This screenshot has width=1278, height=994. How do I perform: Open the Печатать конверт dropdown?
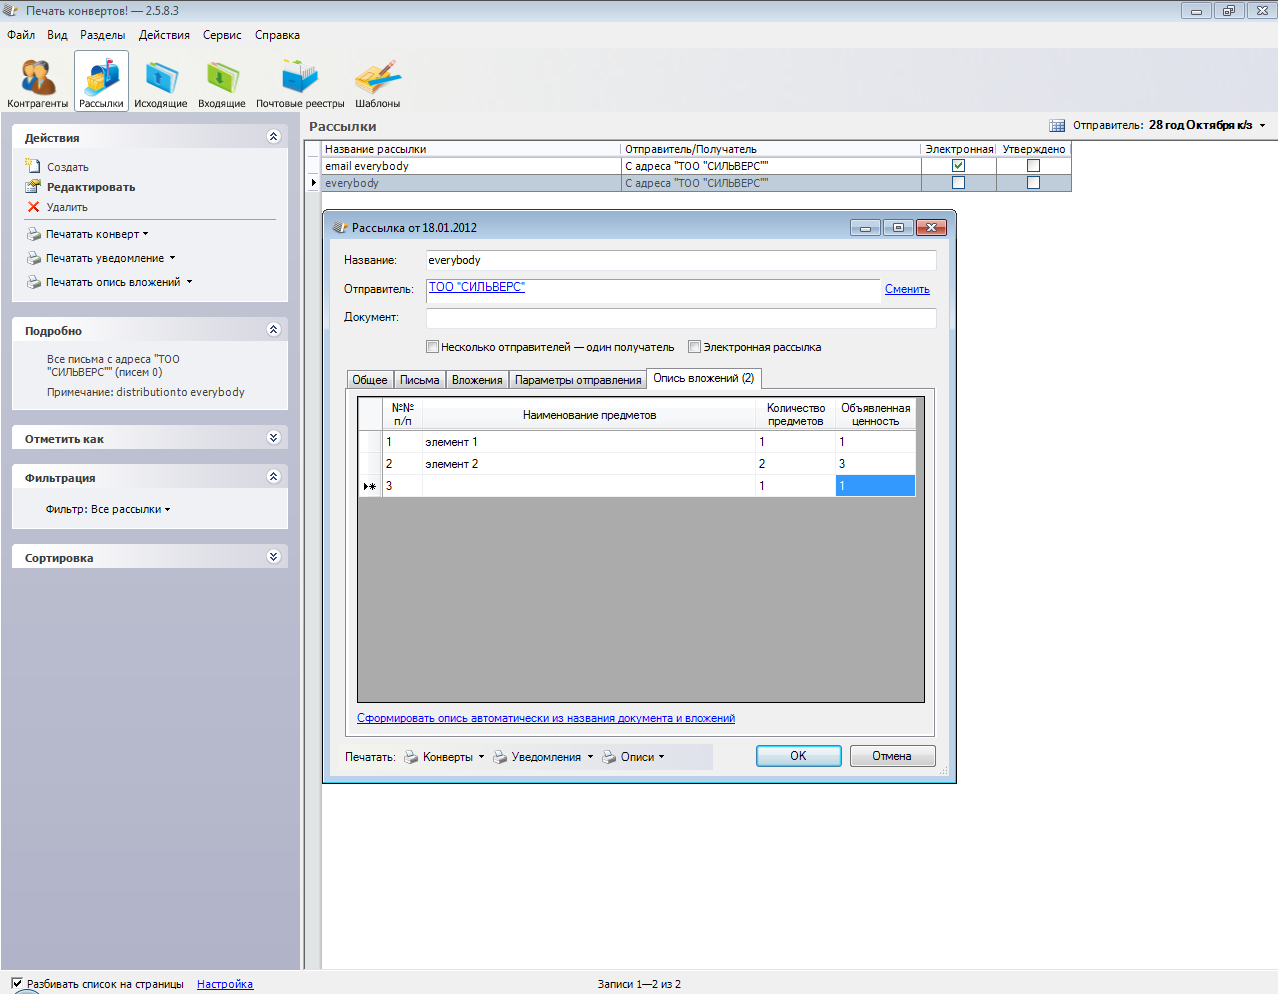pyautogui.click(x=97, y=234)
